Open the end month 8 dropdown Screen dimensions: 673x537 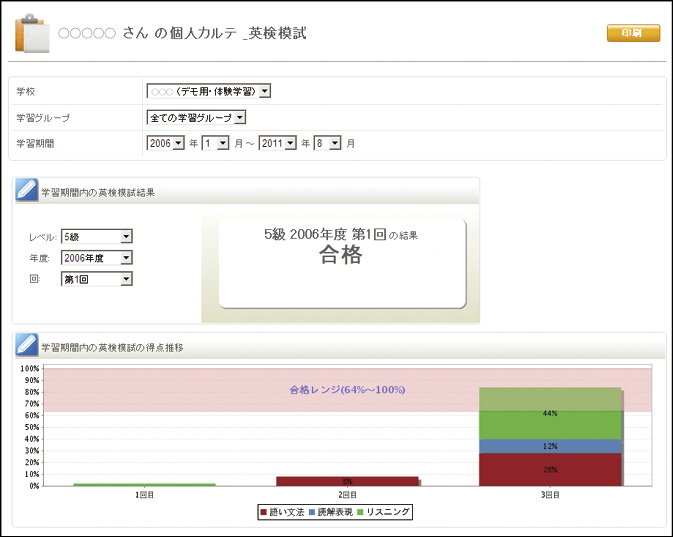pos(327,143)
